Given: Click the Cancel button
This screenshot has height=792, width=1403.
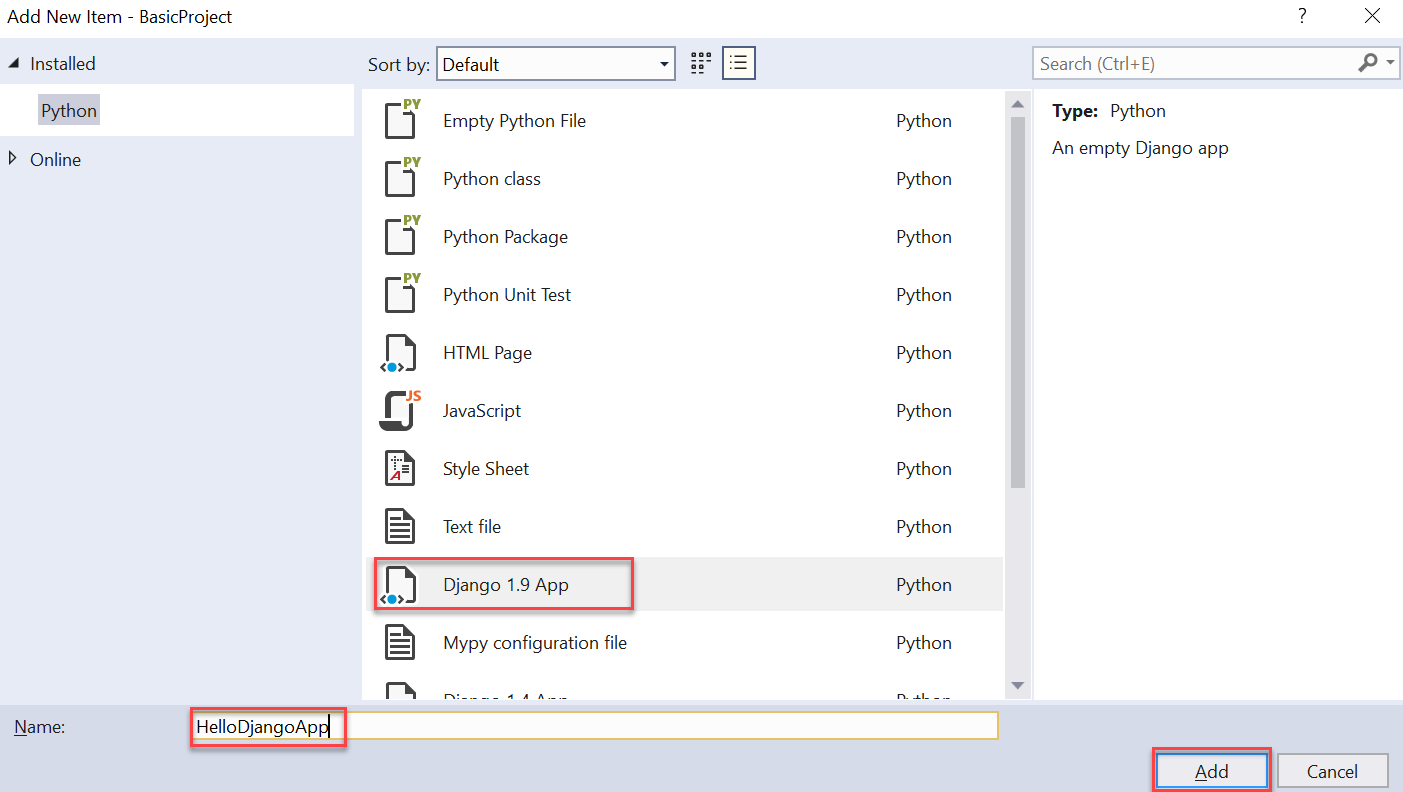Looking at the screenshot, I should (1332, 771).
